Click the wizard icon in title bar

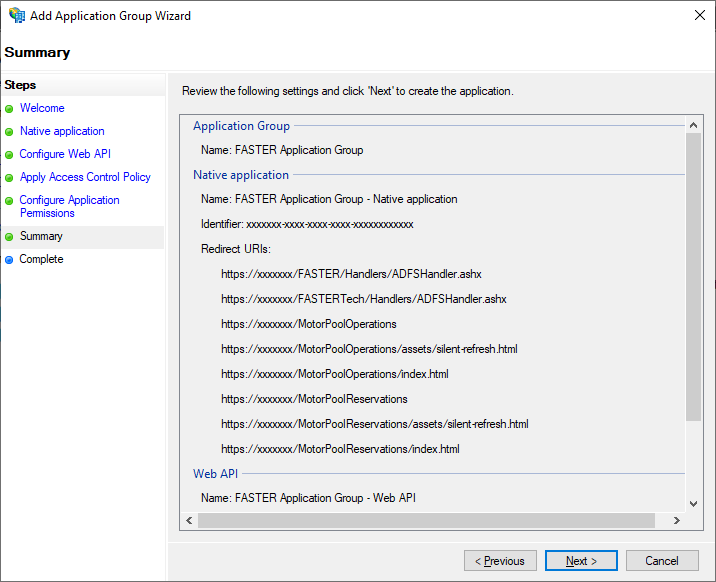tap(17, 15)
